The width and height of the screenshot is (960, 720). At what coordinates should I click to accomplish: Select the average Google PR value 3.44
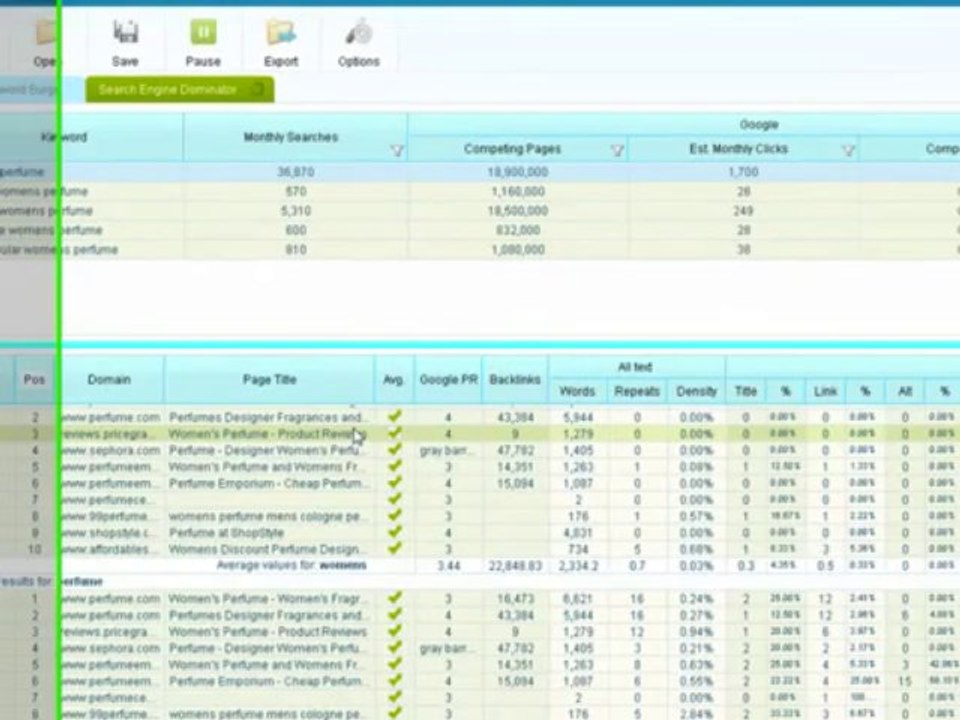tap(449, 566)
